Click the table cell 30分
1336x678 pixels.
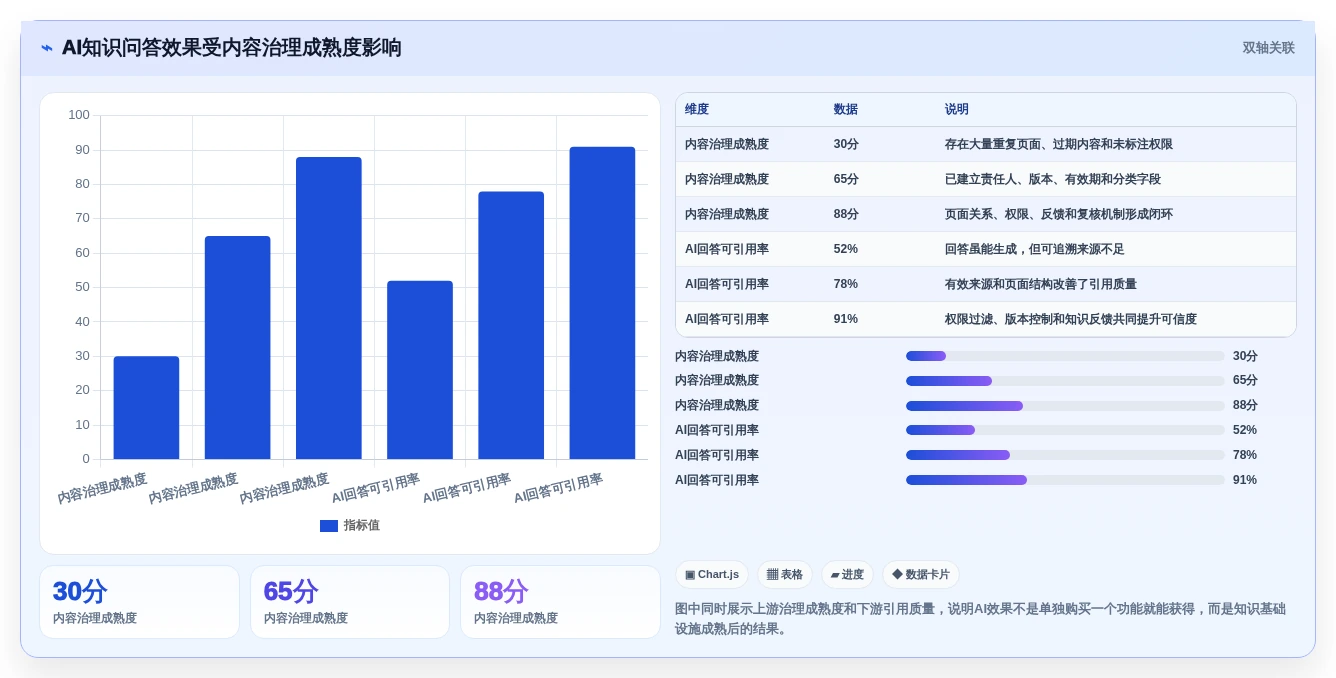(846, 145)
